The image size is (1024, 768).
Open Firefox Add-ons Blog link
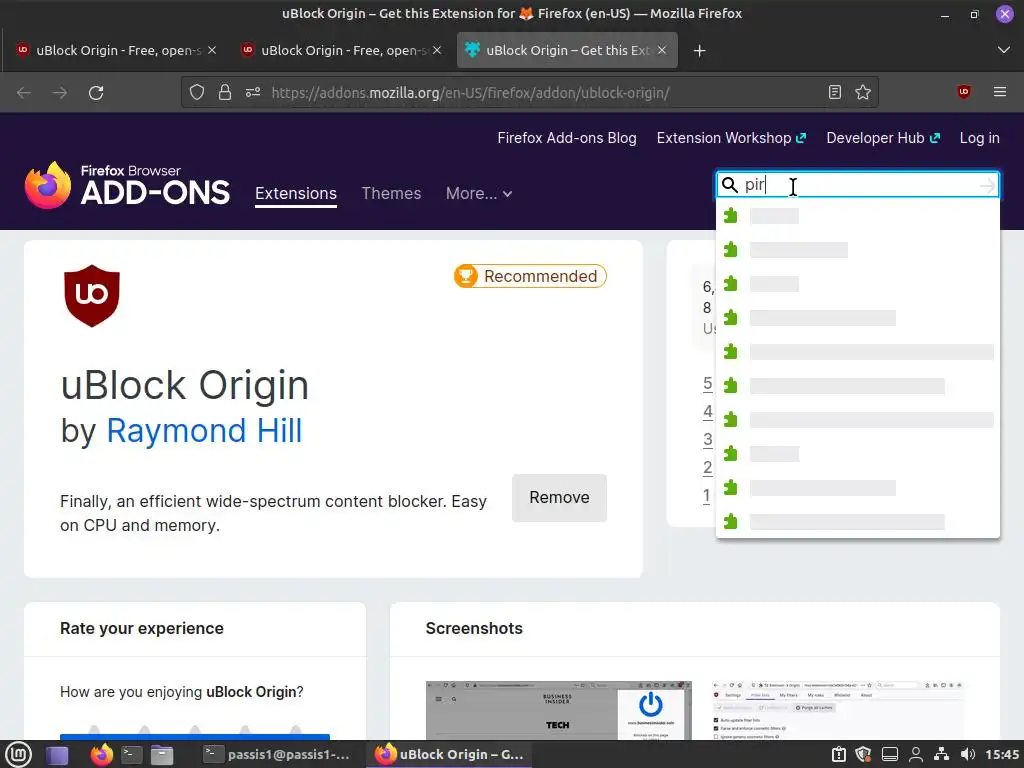(567, 138)
